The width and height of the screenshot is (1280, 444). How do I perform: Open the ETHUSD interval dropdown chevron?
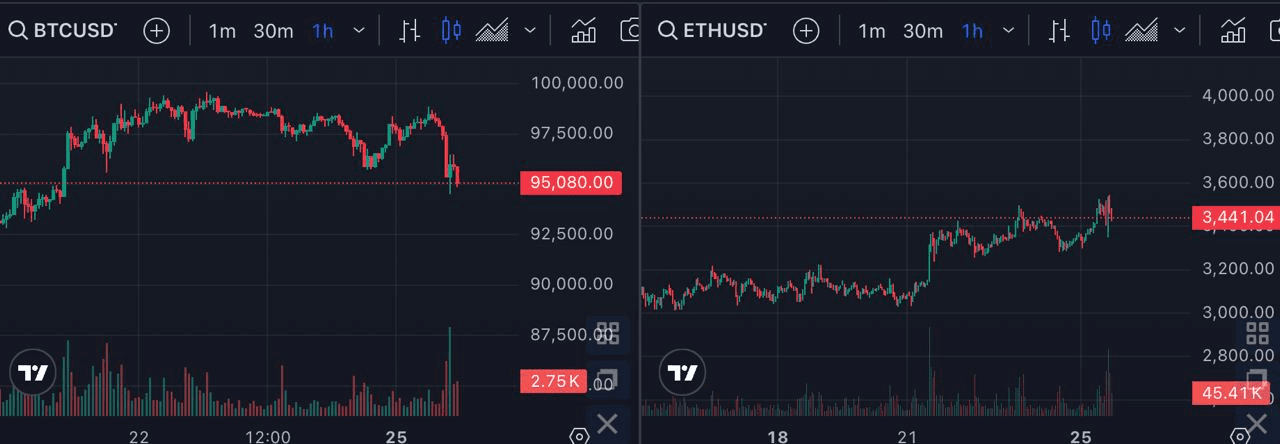pos(1009,31)
